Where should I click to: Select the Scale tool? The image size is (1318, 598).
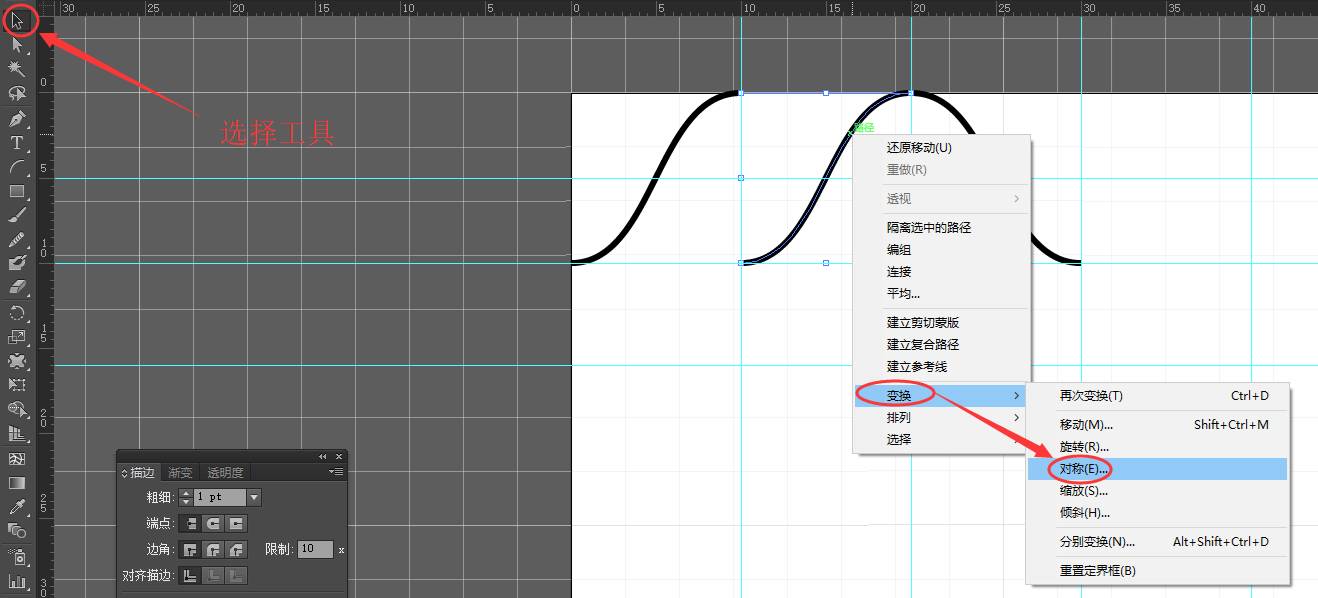coord(17,337)
